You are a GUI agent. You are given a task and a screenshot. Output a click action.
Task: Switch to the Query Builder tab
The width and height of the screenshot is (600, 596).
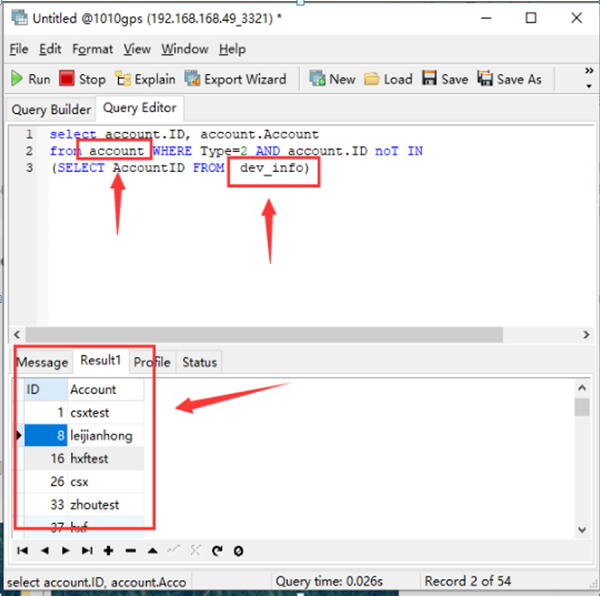click(x=51, y=110)
